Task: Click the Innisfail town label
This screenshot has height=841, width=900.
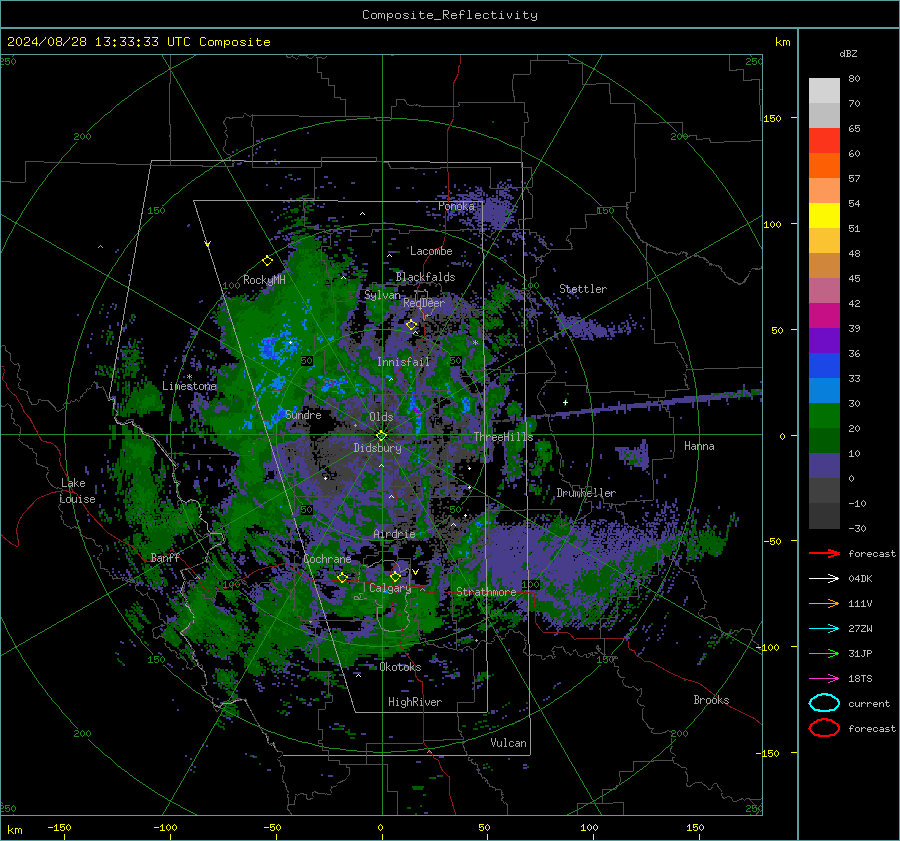Action: (403, 362)
